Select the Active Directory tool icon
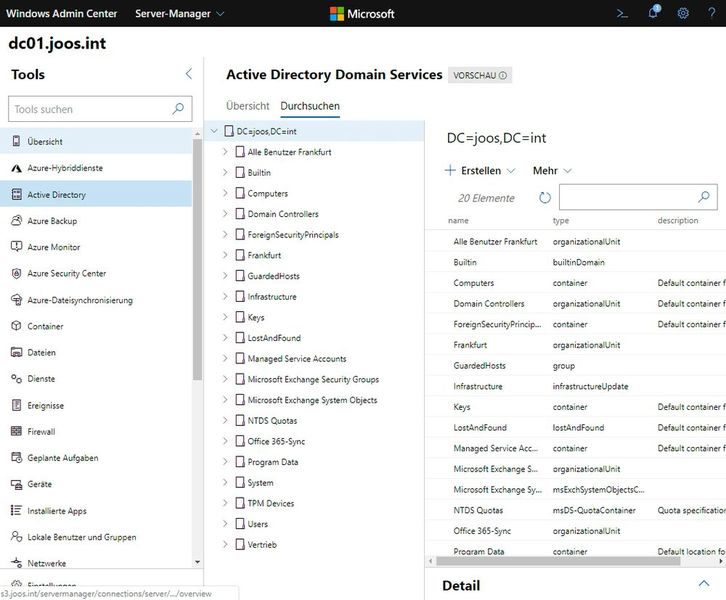Screen dimensions: 726x600 click(x=16, y=194)
